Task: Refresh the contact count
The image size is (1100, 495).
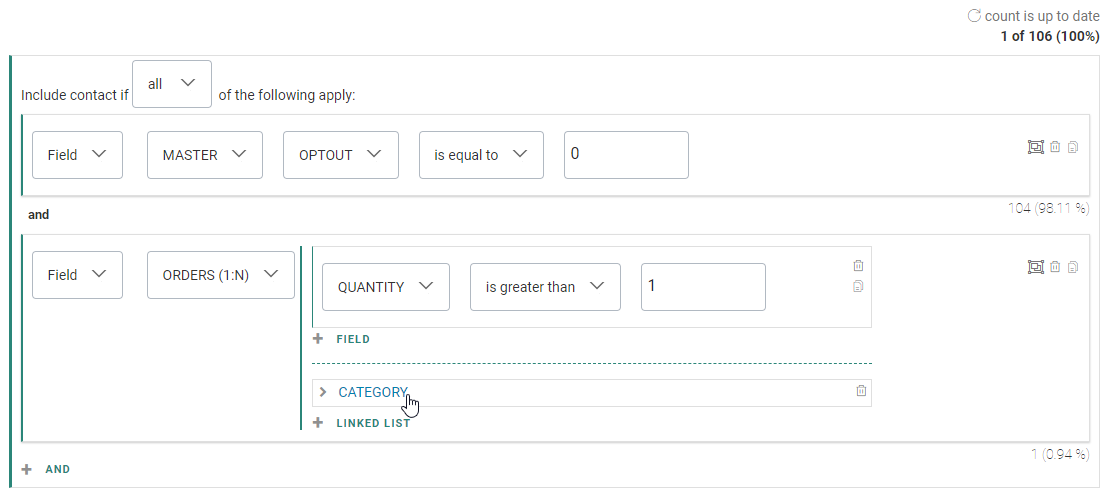Action: coord(974,16)
